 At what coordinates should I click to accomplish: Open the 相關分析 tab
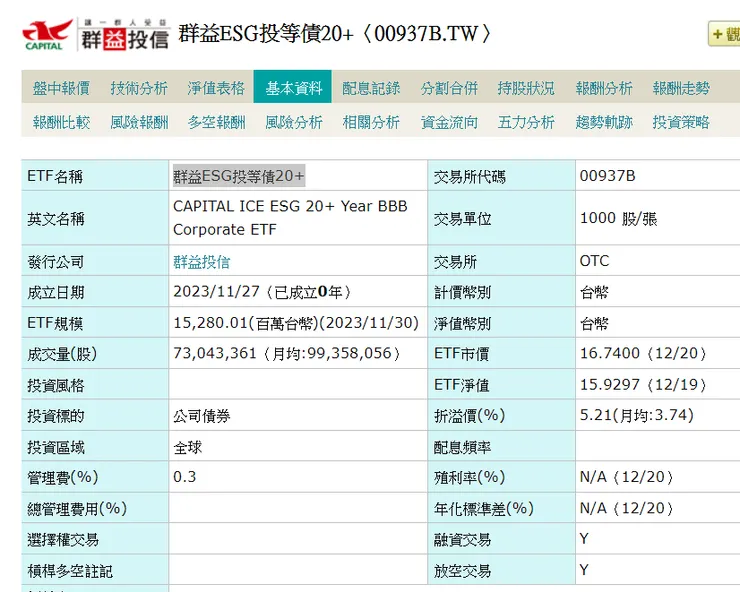(x=371, y=122)
